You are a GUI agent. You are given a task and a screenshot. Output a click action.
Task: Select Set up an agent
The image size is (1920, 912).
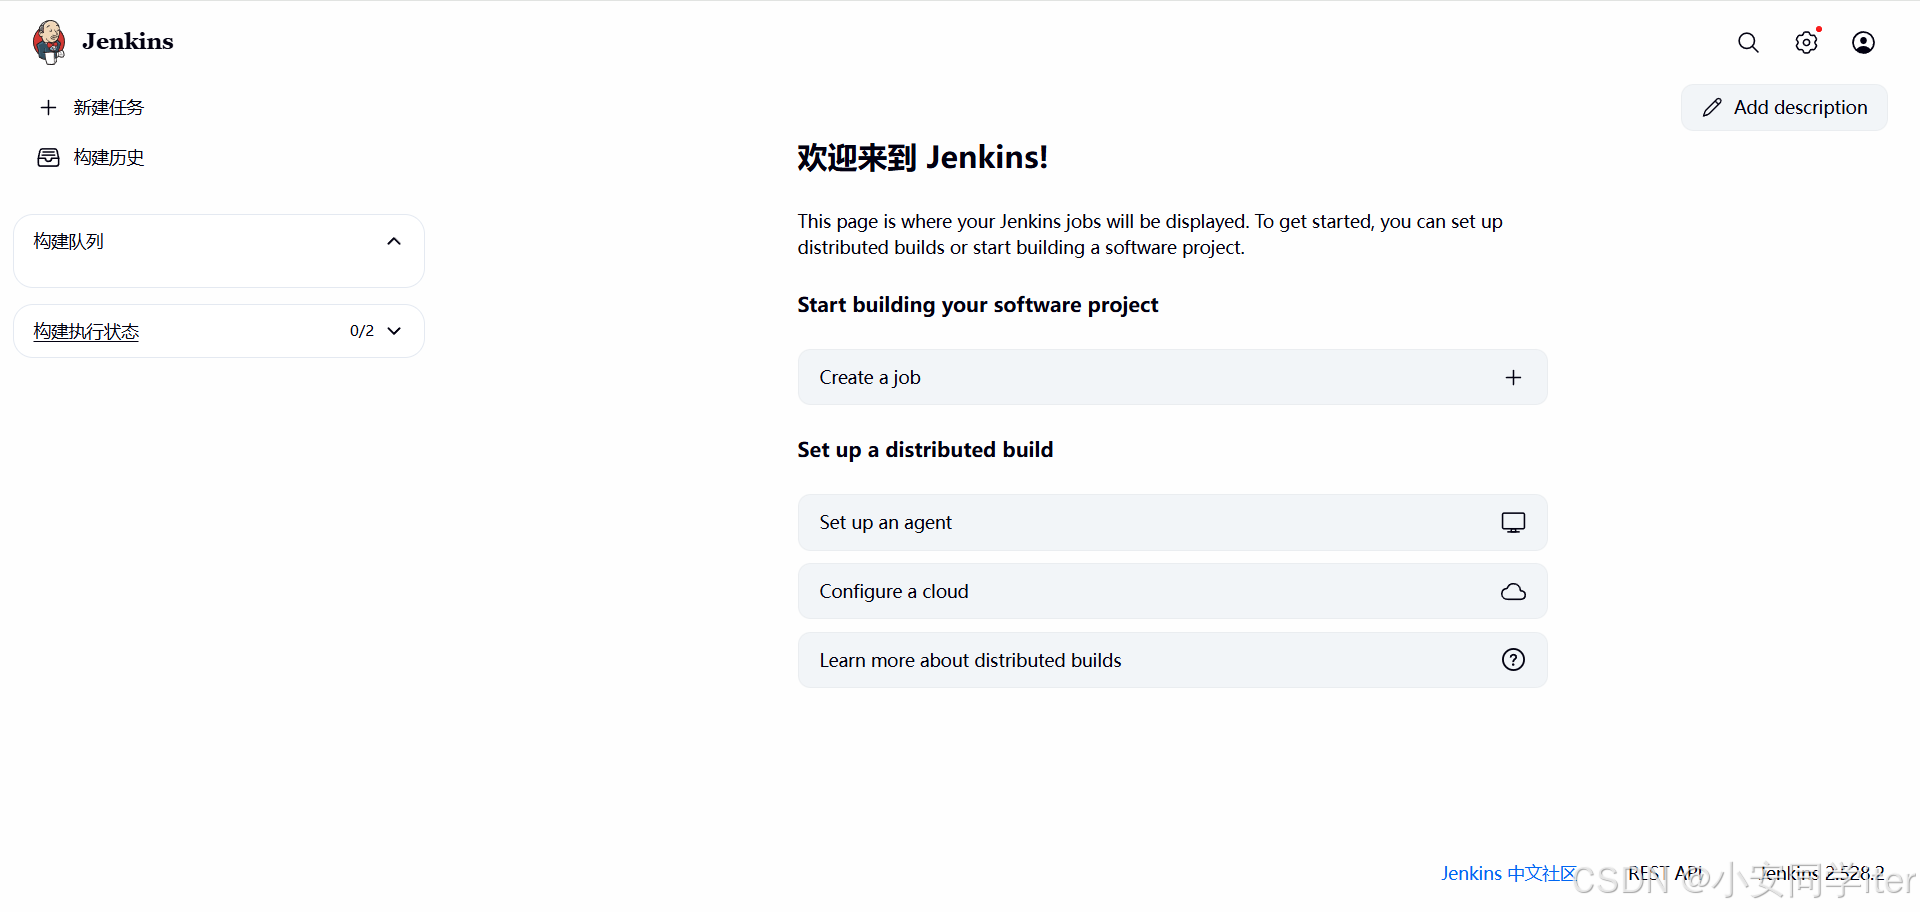[x=1172, y=522]
